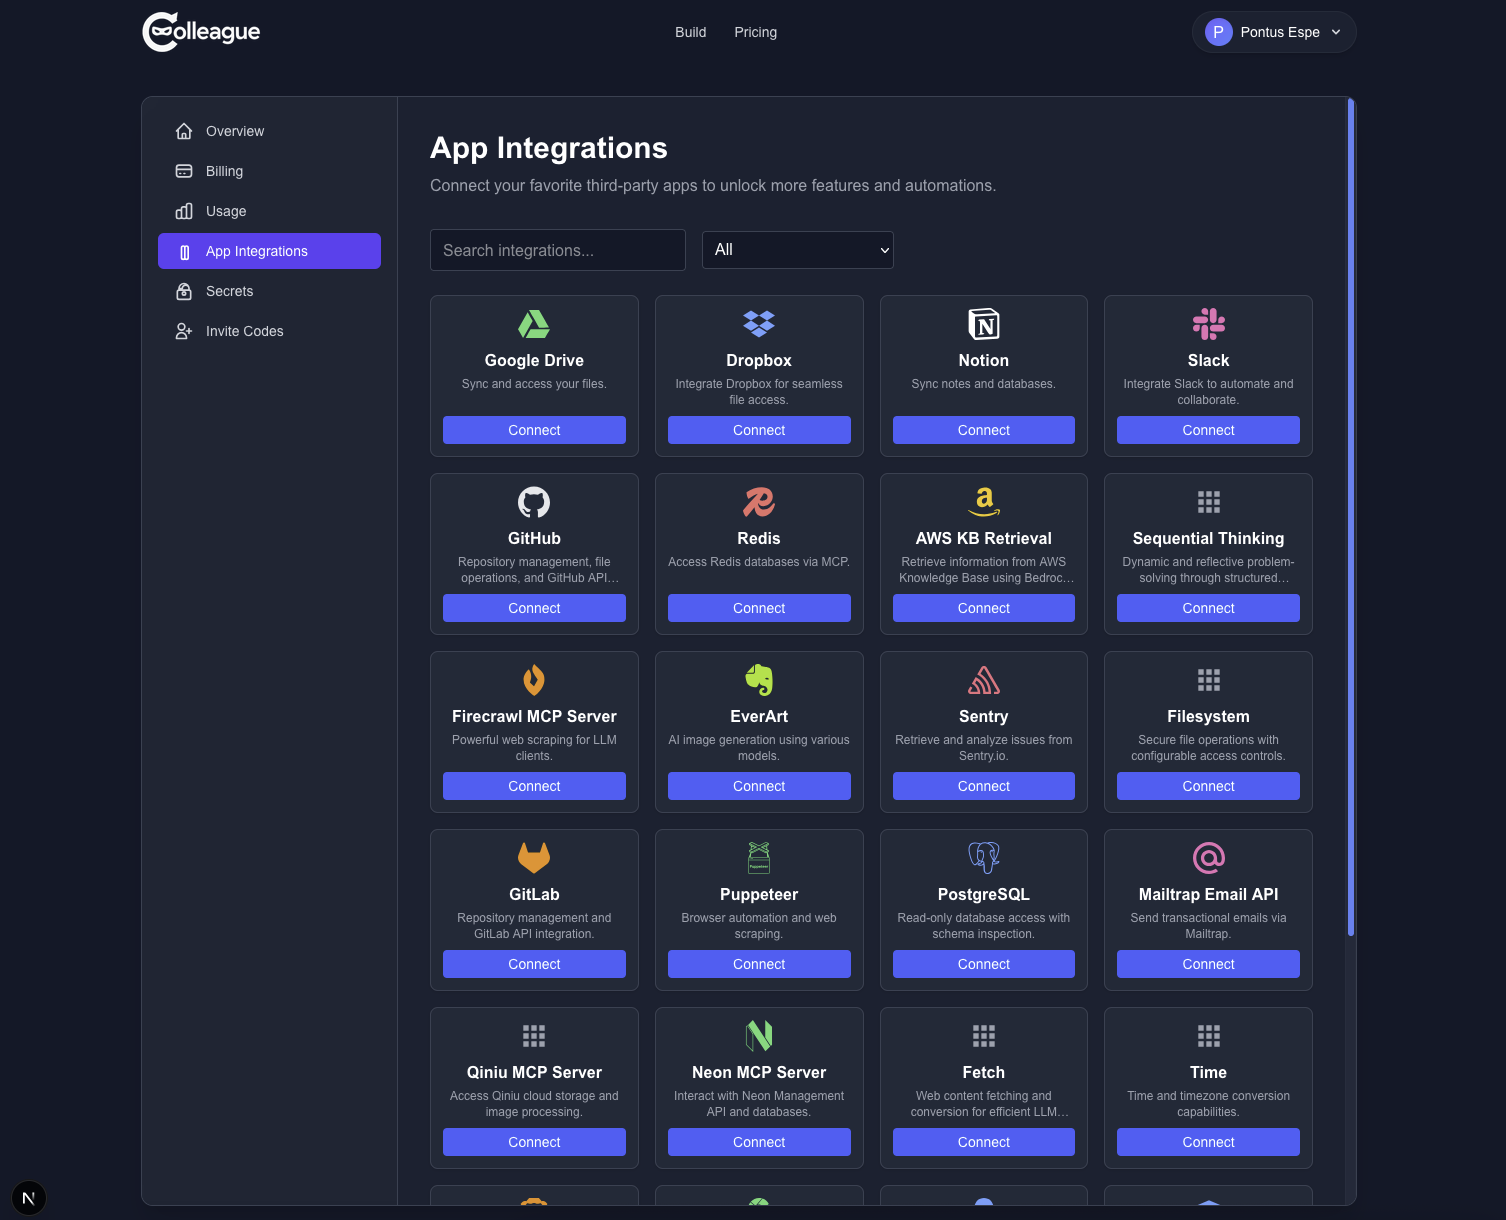Click the Sentry icon
The width and height of the screenshot is (1506, 1220).
984,680
